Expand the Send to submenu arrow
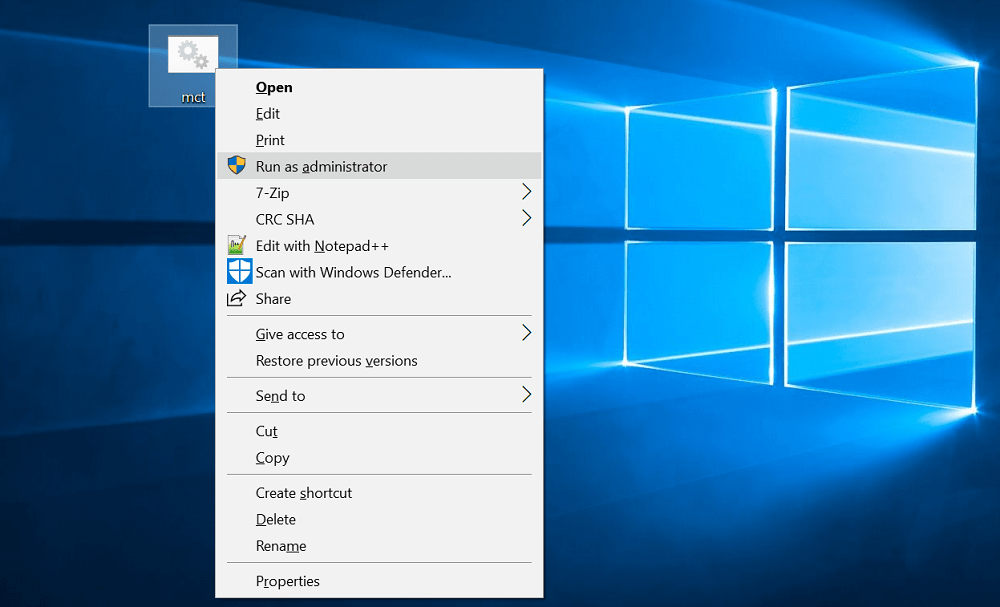This screenshot has width=1000, height=607. coord(527,395)
